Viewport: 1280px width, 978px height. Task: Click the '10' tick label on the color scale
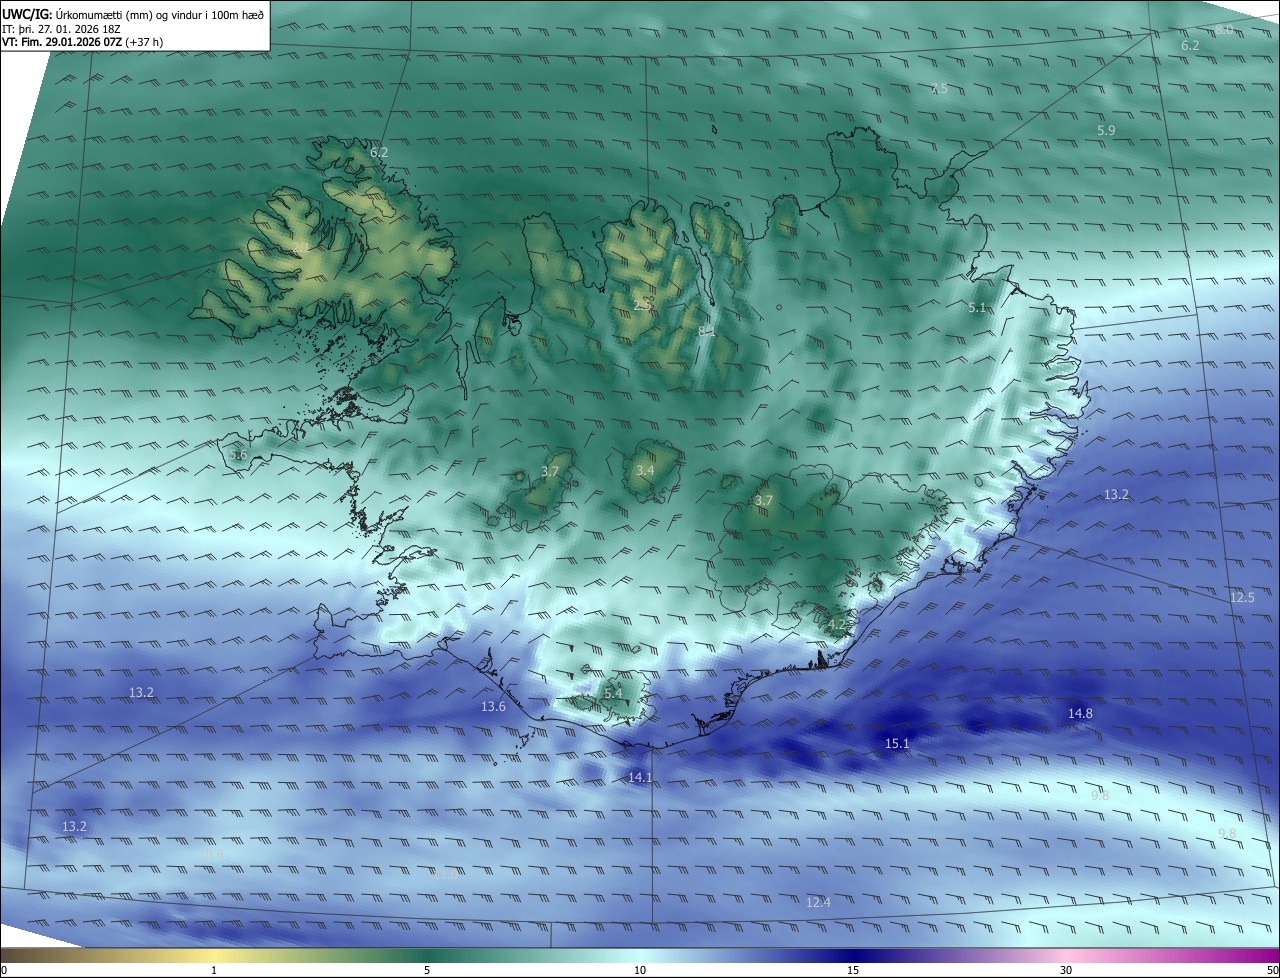640,970
